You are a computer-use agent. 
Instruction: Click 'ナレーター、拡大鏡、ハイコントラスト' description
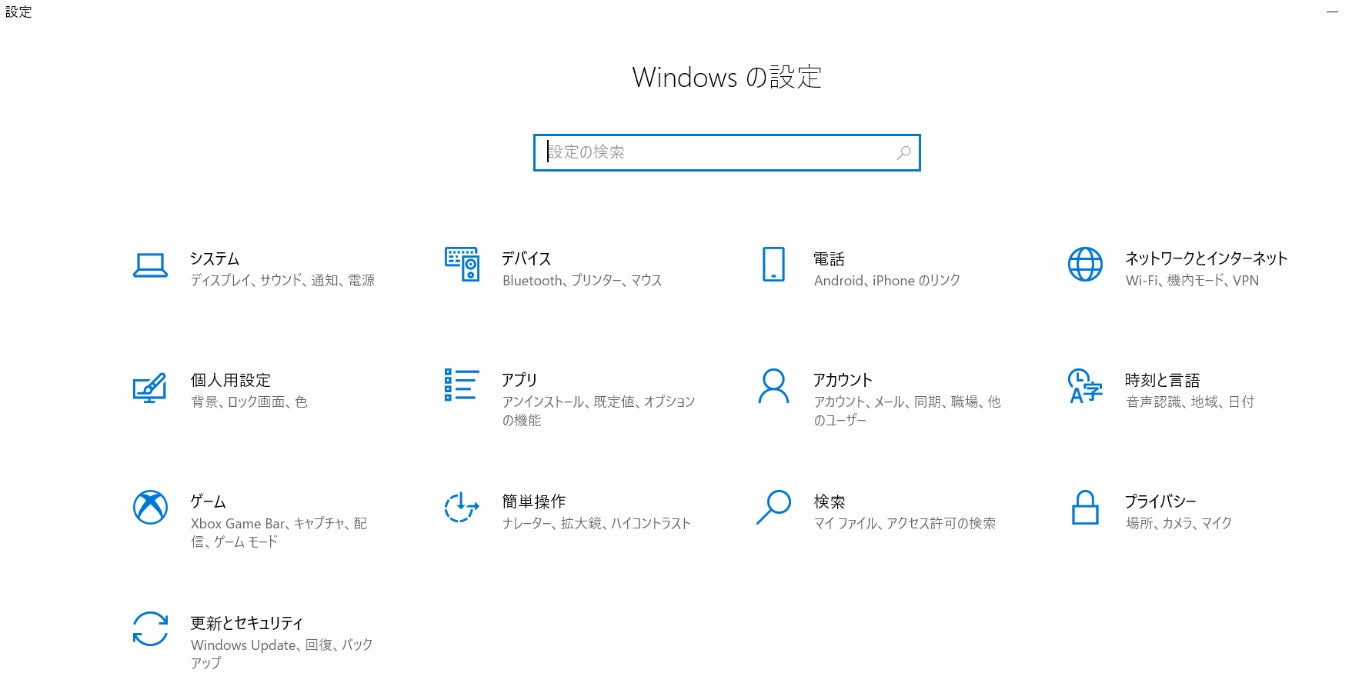(596, 524)
